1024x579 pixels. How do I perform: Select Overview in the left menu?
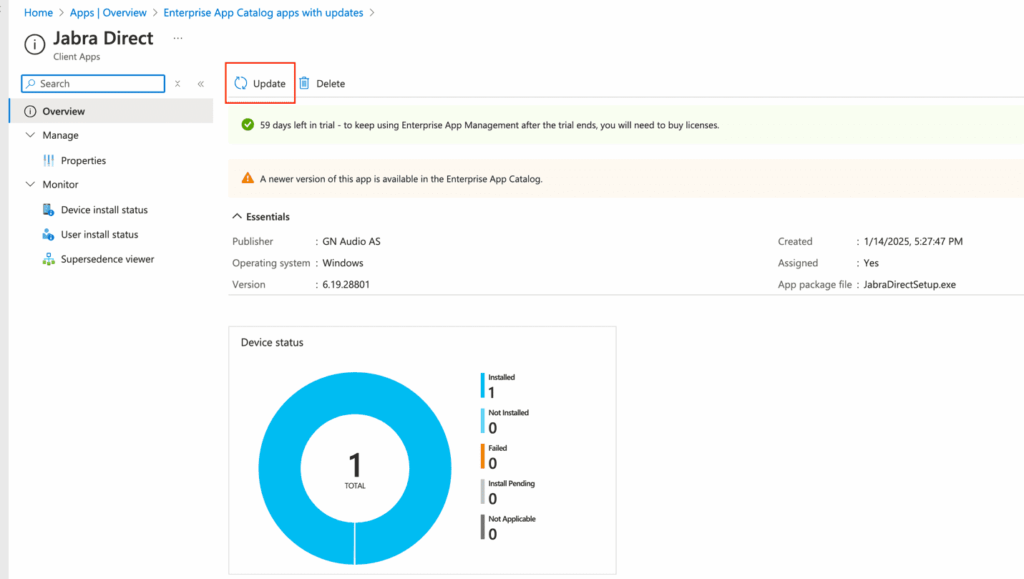(x=63, y=111)
